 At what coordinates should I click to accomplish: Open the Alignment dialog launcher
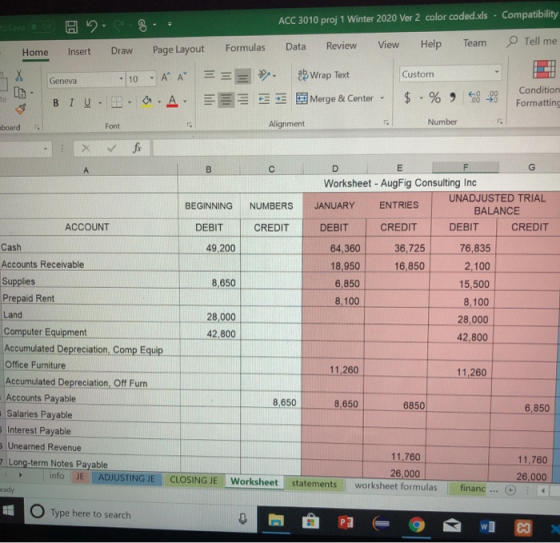386,123
